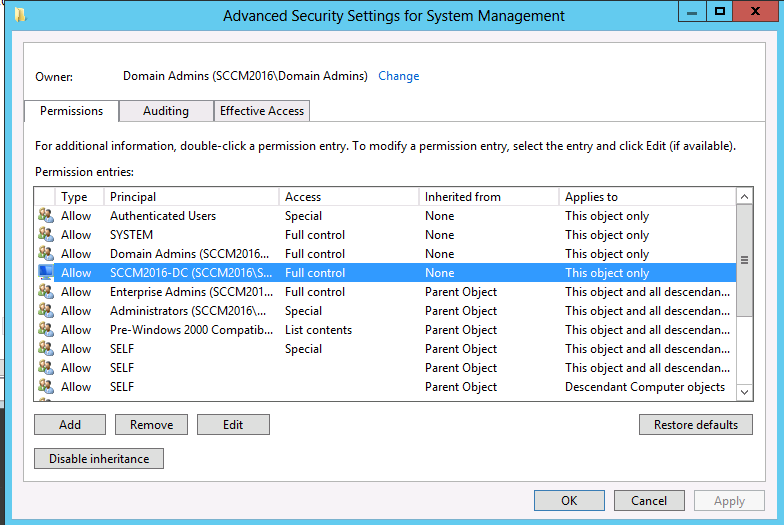The height and width of the screenshot is (525, 784).
Task: Open the Effective Access tab
Action: [262, 111]
